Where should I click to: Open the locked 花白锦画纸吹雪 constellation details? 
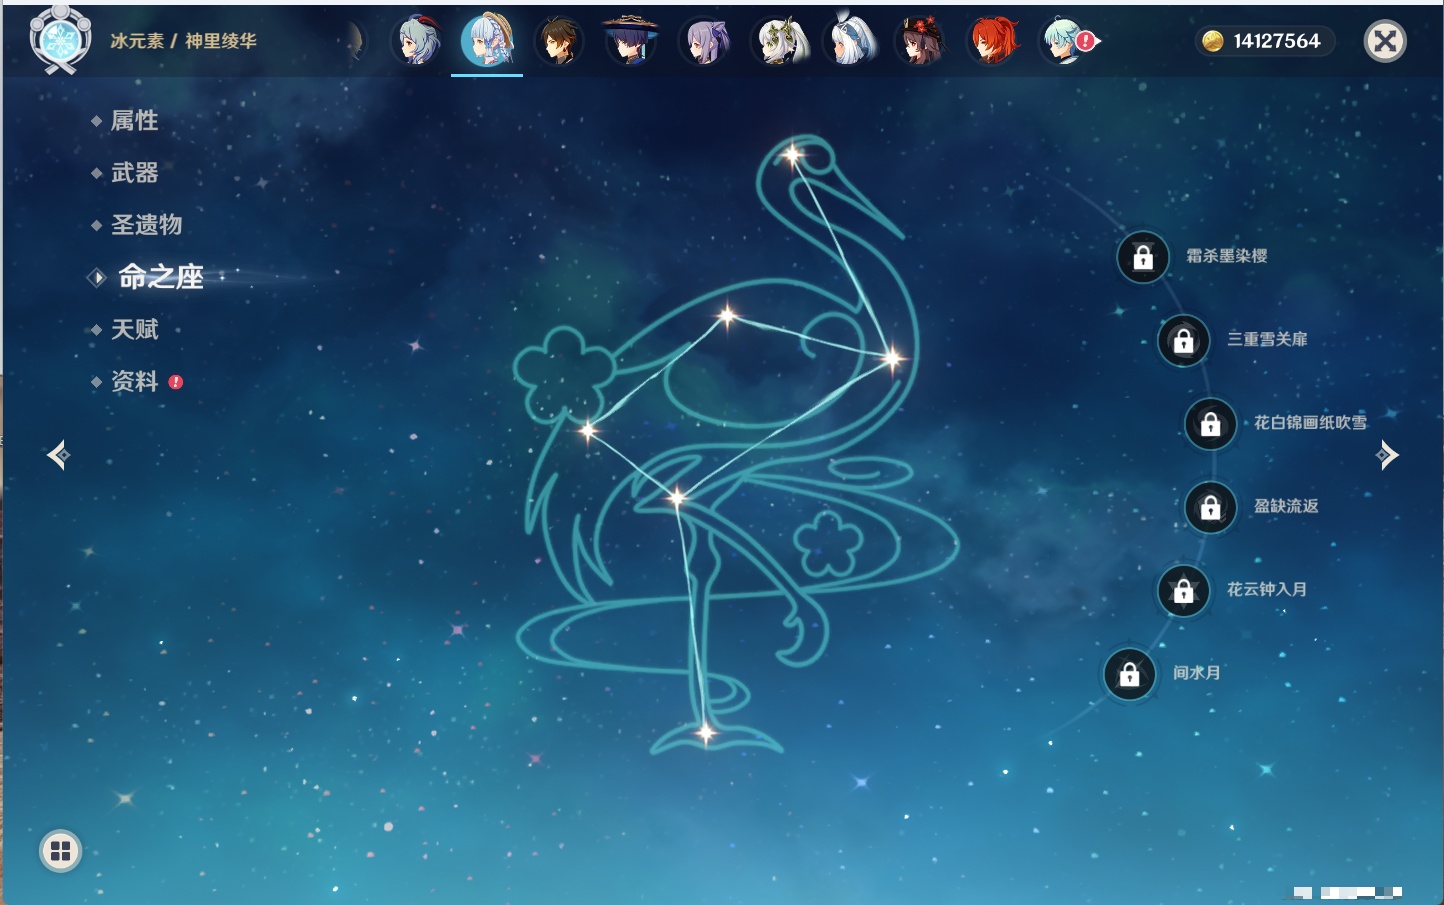[x=1210, y=424]
